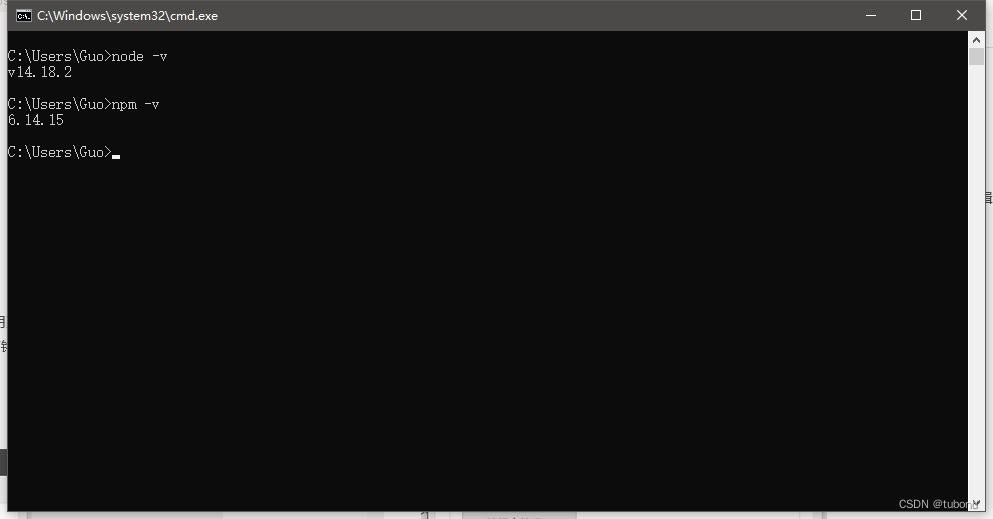
Task: Select the v14.18.2 output line
Action: (x=40, y=72)
